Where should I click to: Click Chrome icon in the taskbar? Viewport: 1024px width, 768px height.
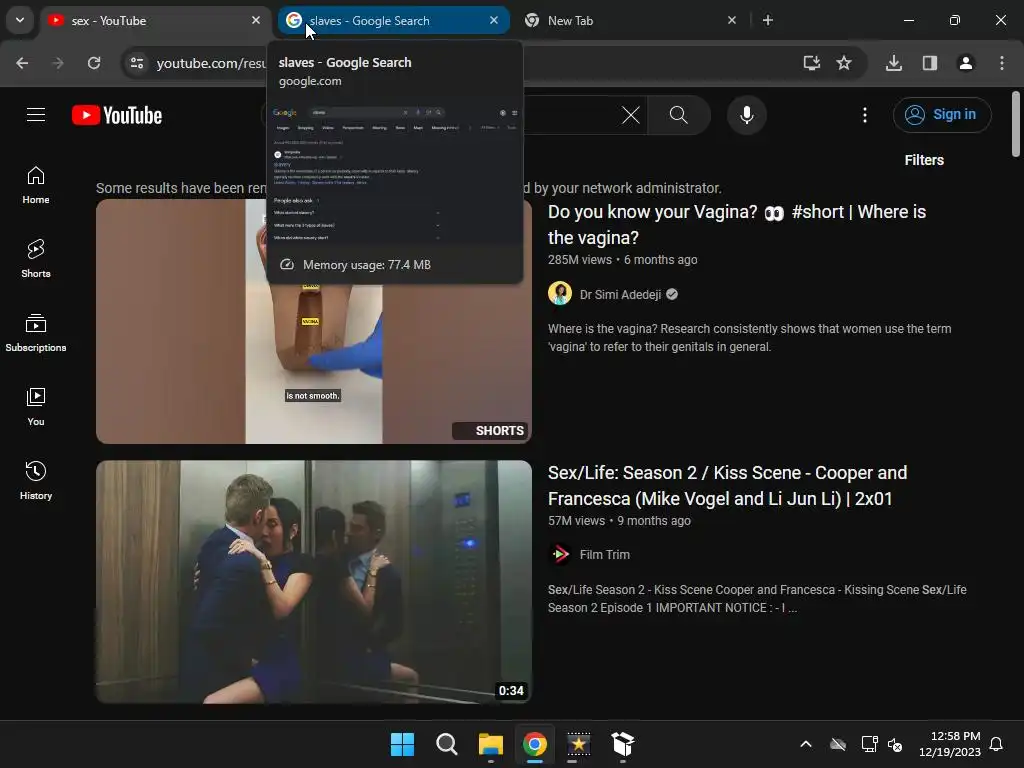(534, 744)
